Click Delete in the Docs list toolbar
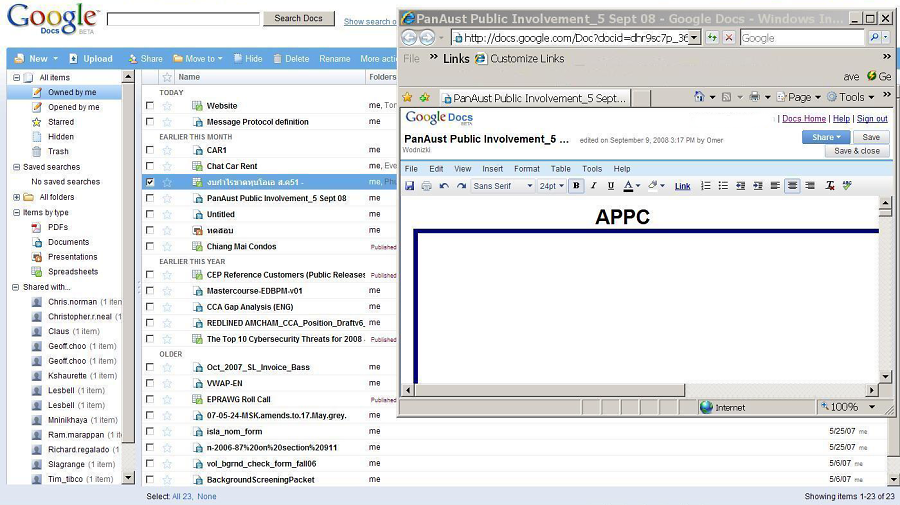Viewport: 900px width, 505px height. [x=292, y=59]
